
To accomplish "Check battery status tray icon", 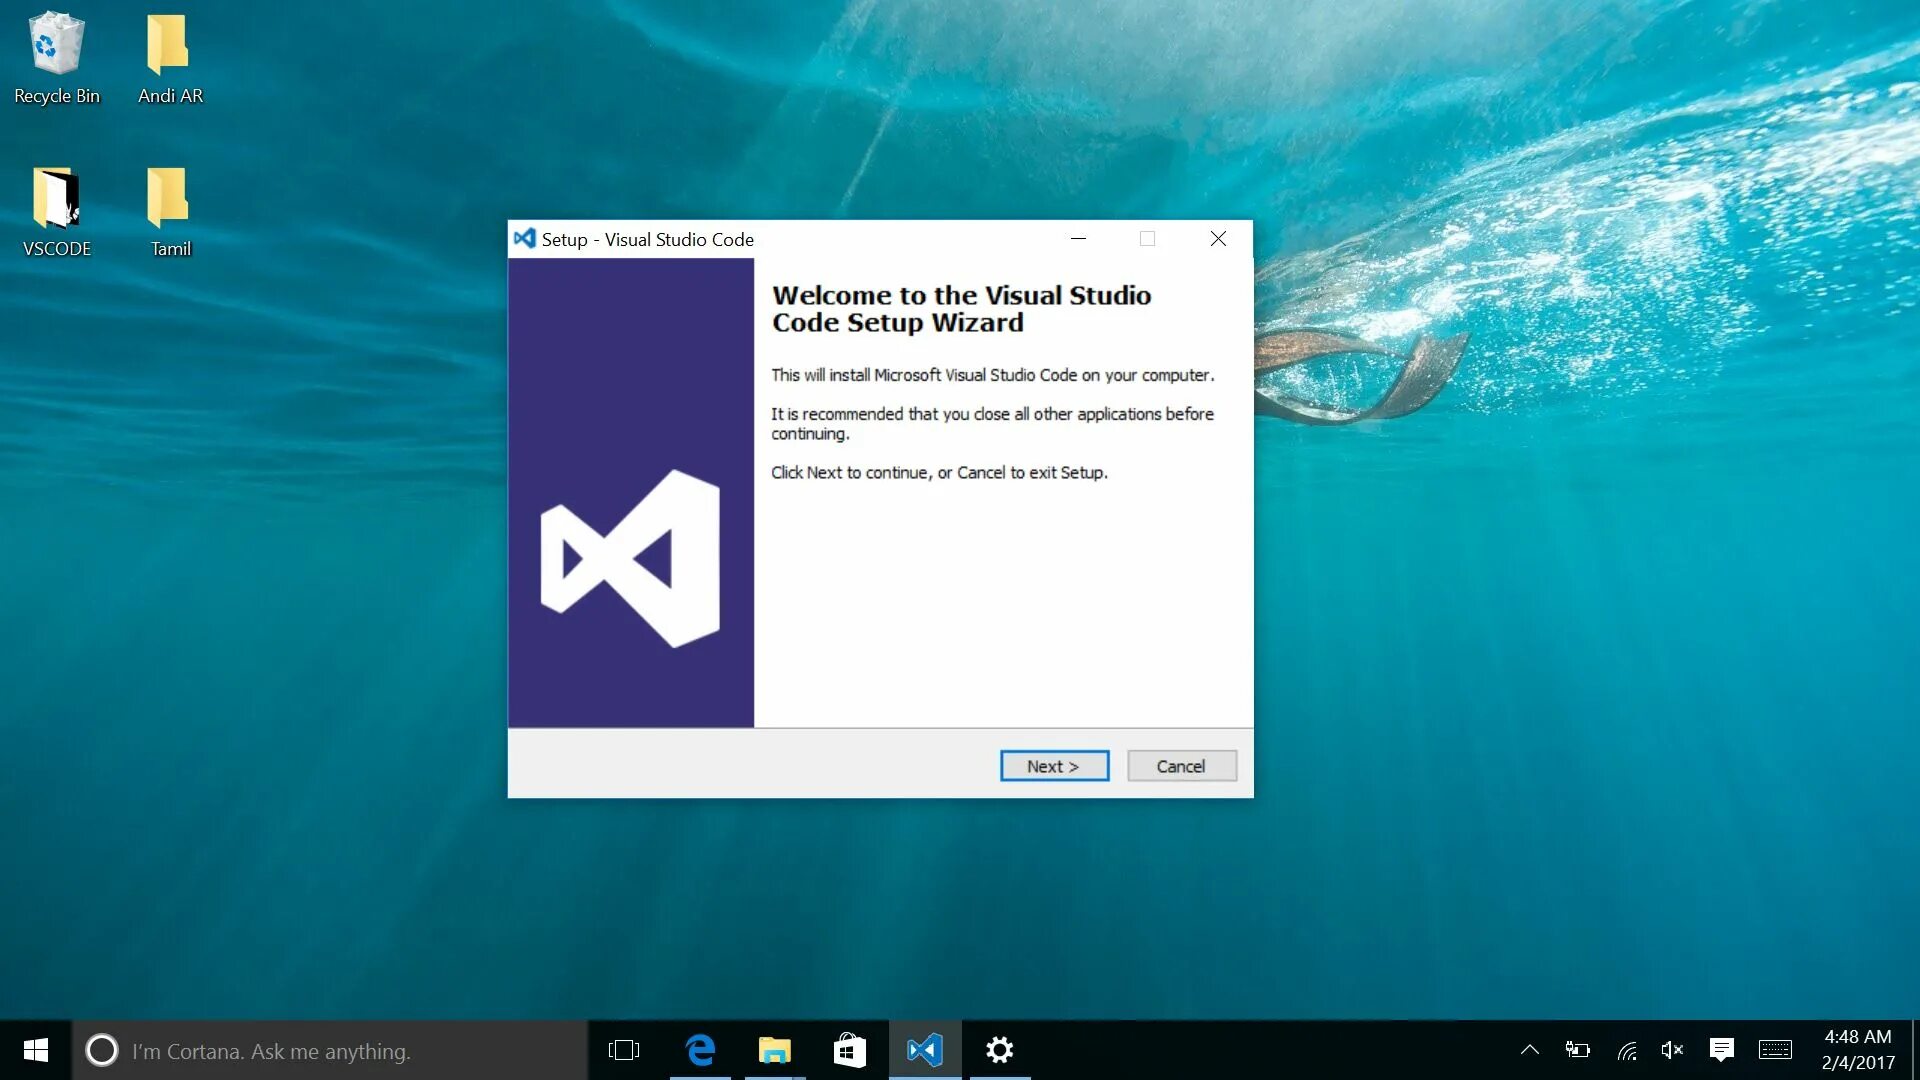I will coord(1578,1050).
